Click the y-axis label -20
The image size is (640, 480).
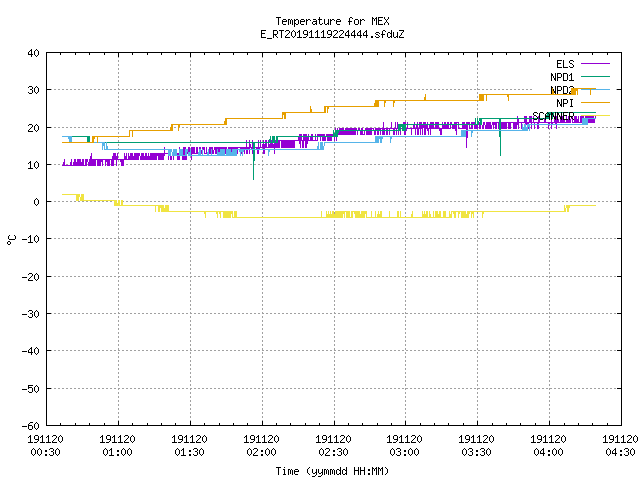tap(31, 277)
